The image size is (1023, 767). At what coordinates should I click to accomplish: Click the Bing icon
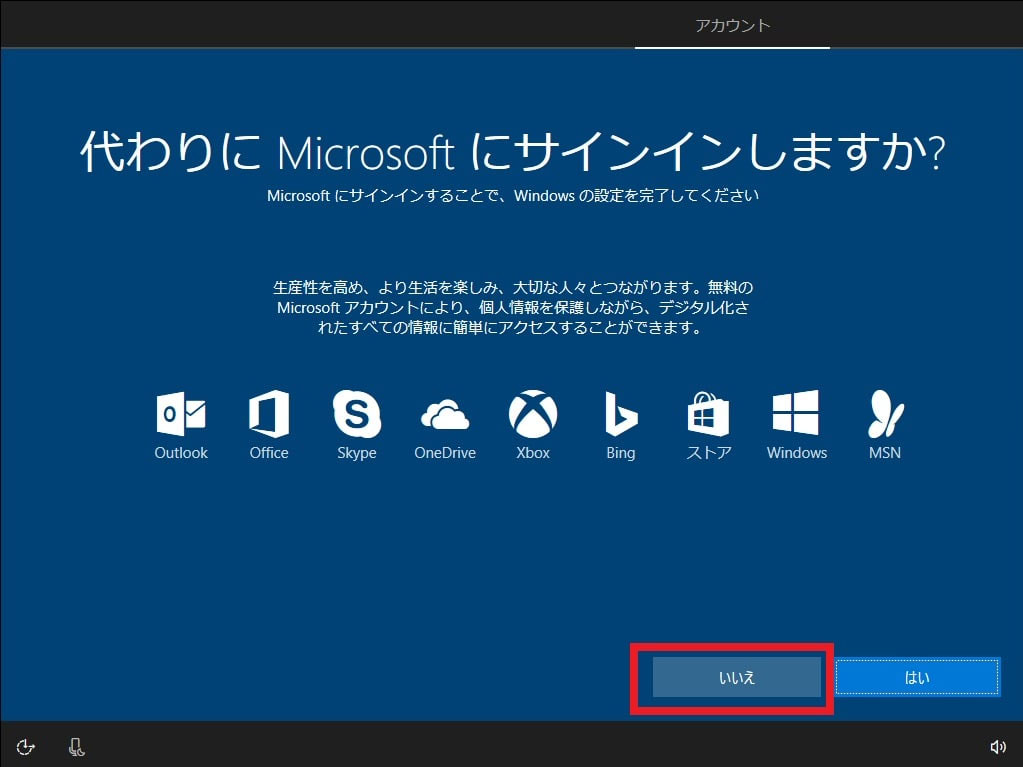[x=620, y=414]
